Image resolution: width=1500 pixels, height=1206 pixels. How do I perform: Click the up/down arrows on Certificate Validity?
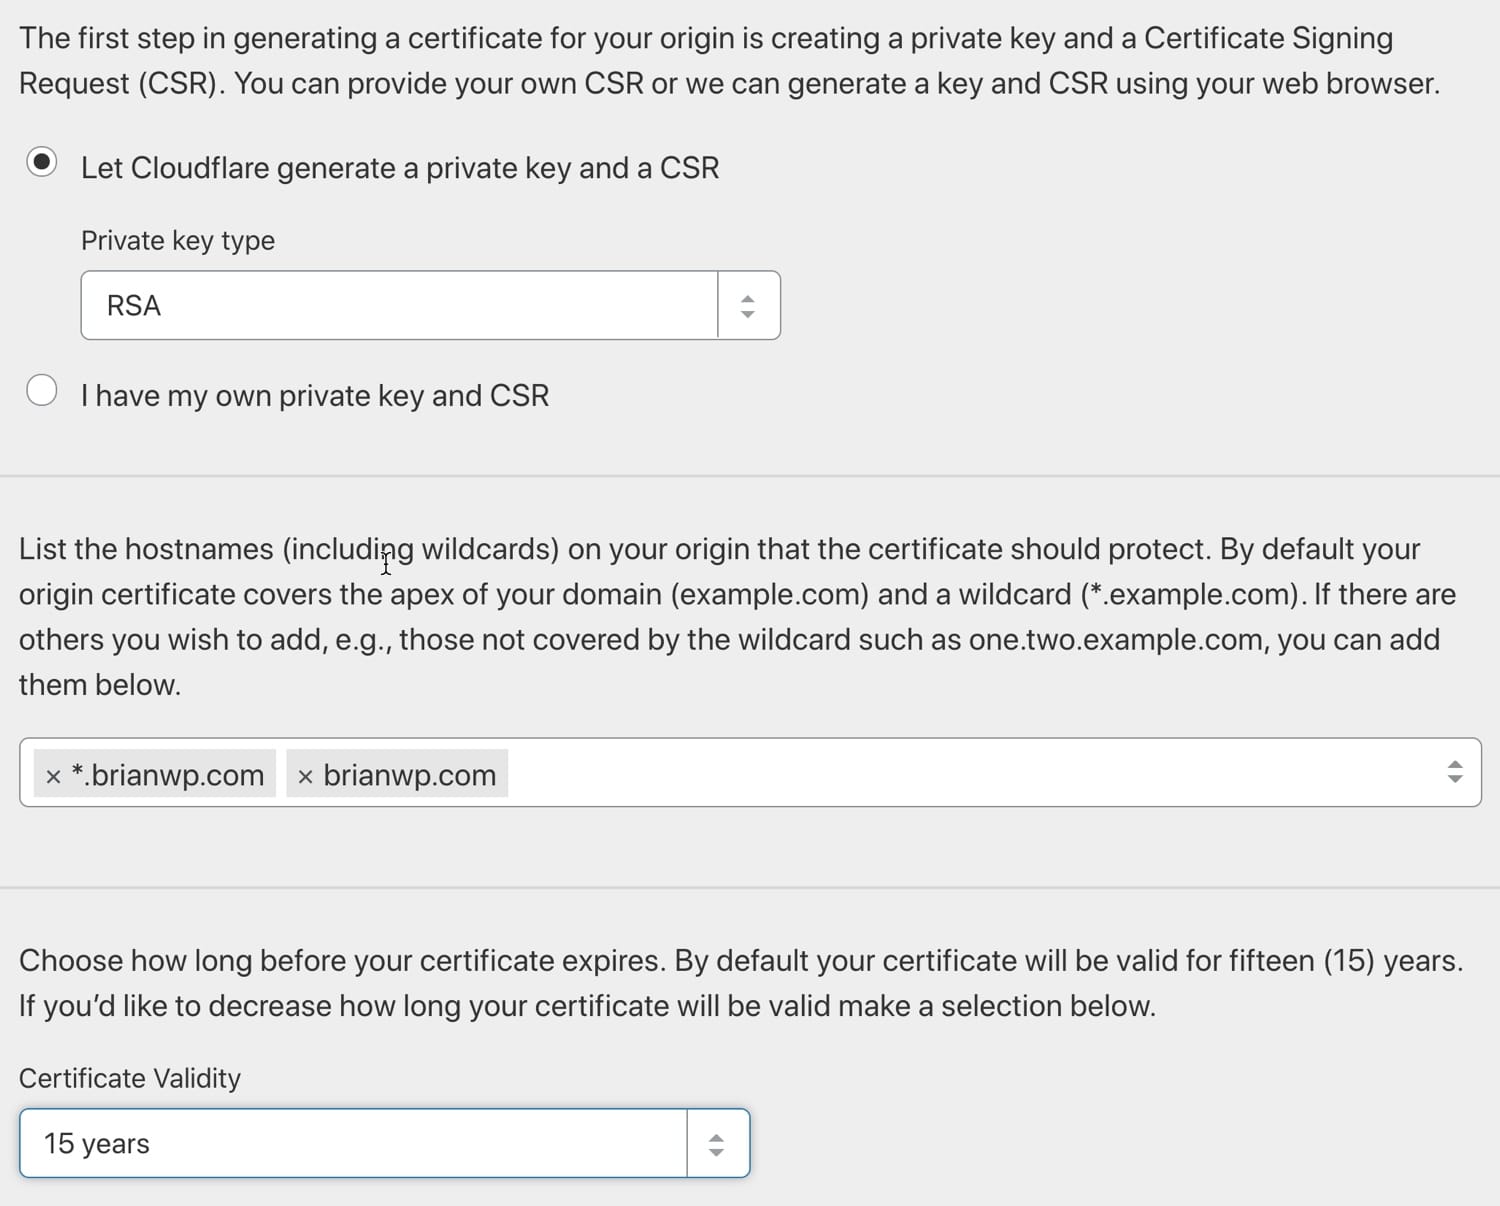coord(717,1143)
